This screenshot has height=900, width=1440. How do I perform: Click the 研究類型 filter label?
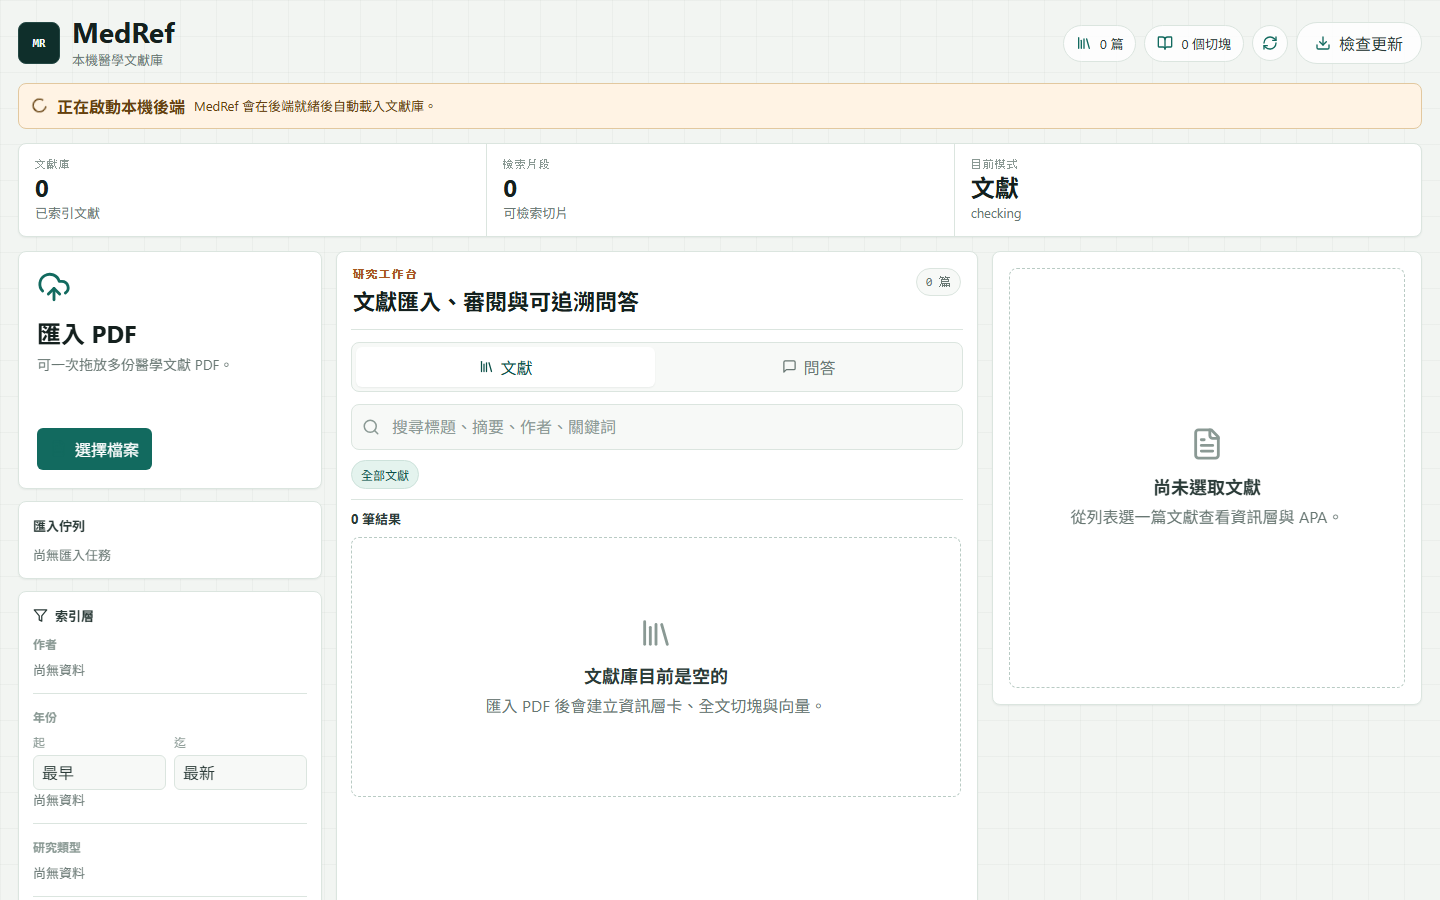point(57,847)
